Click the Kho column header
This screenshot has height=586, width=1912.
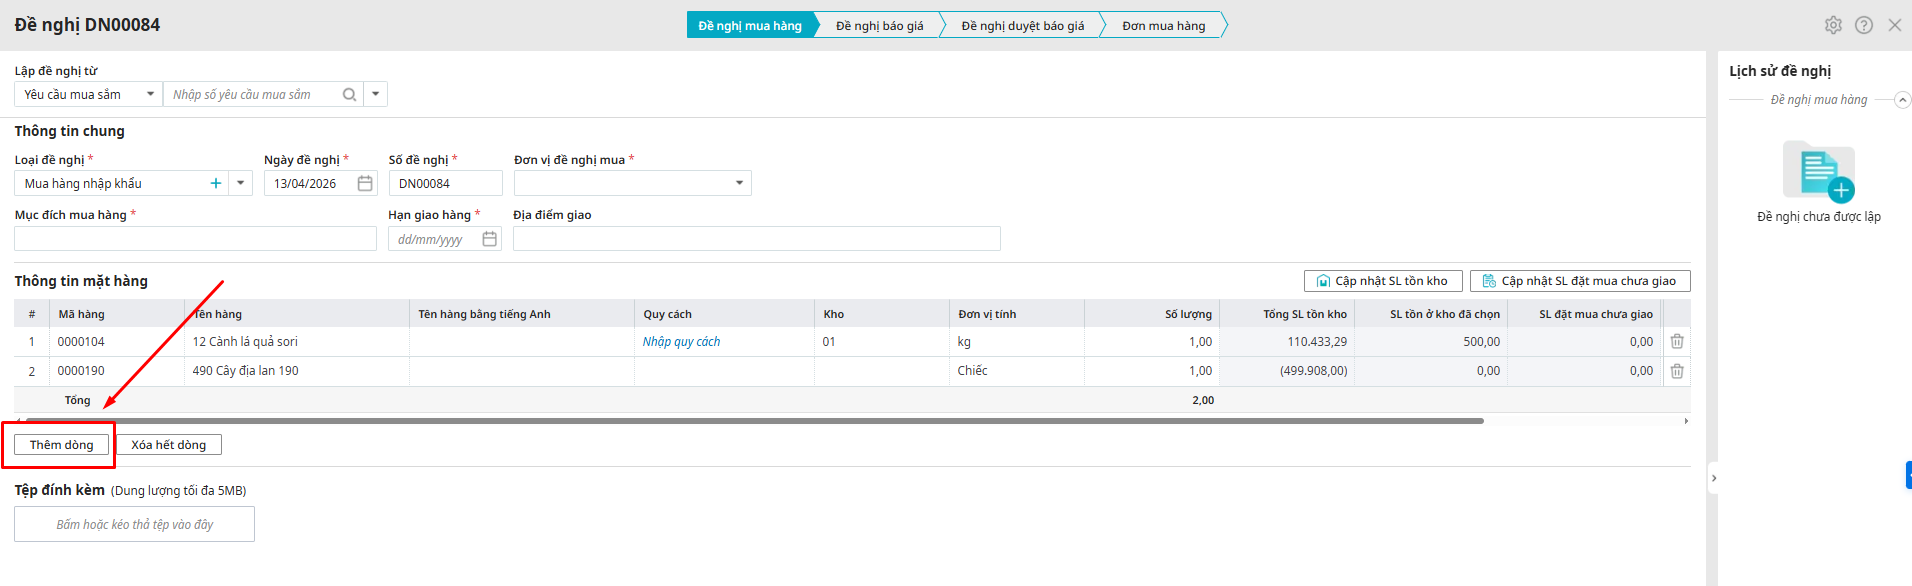pyautogui.click(x=882, y=314)
